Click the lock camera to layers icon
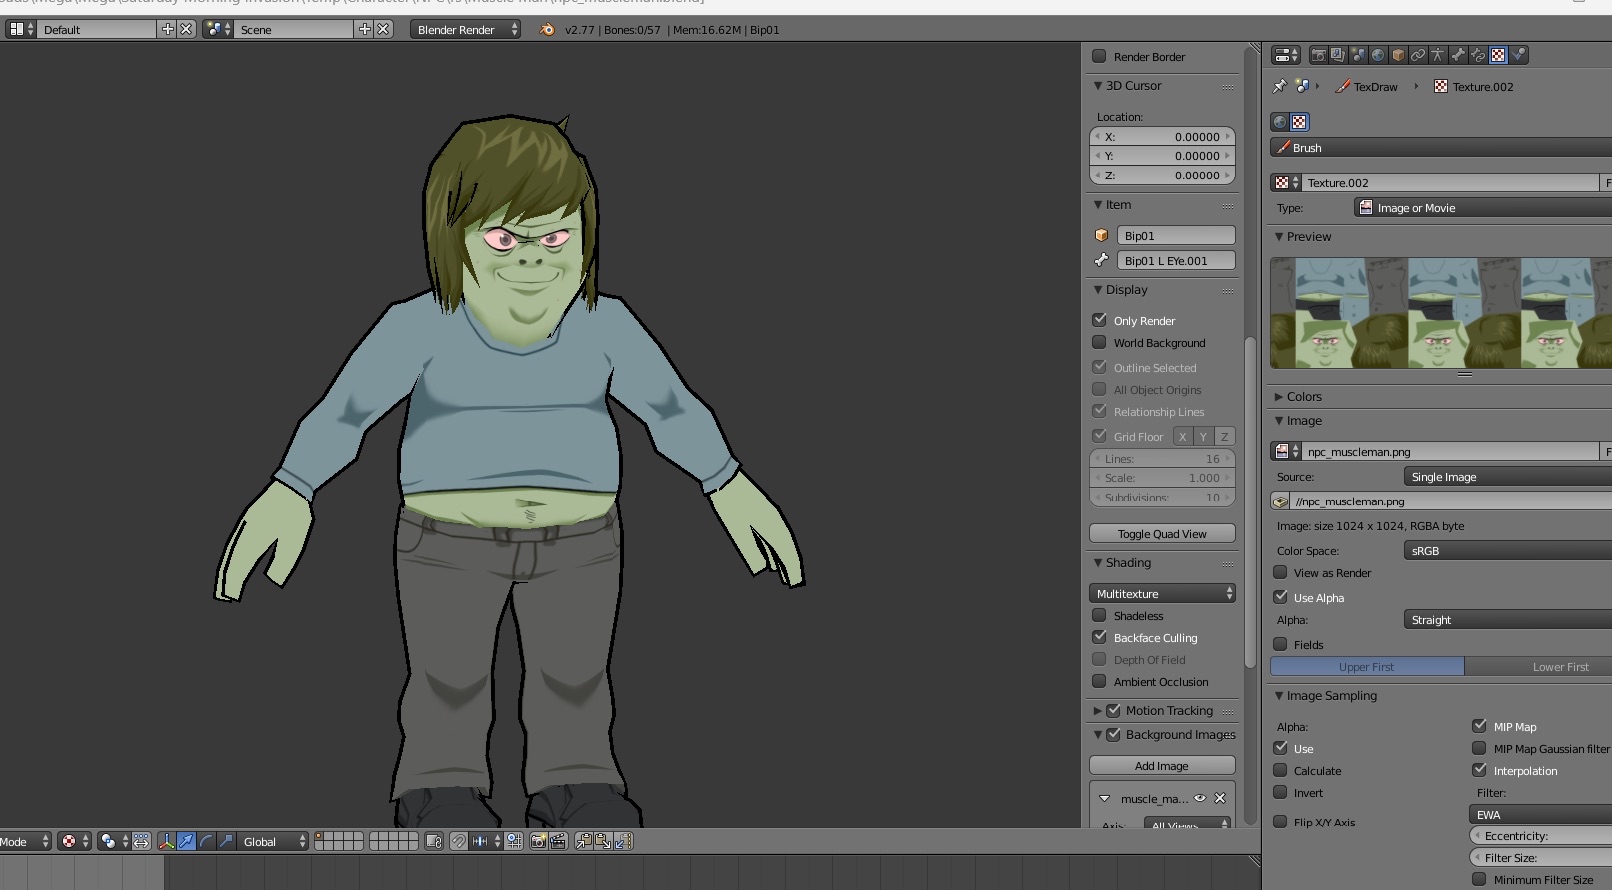Screen dimensions: 1612x890 pos(434,842)
